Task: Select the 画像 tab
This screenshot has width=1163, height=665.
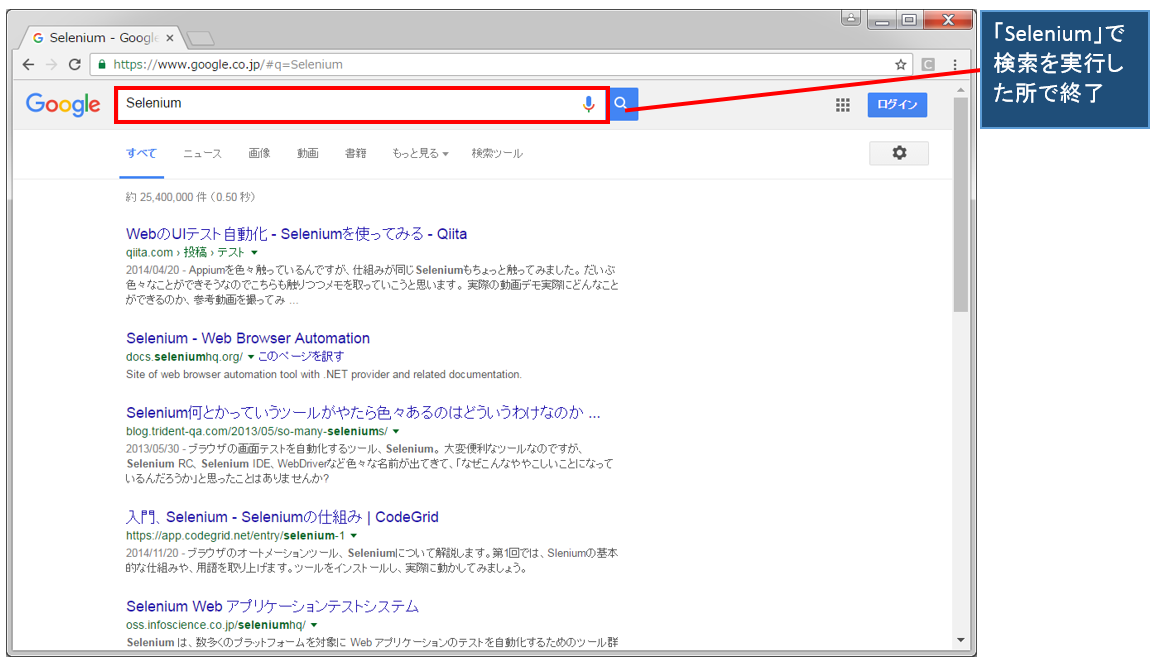Action: pyautogui.click(x=259, y=153)
